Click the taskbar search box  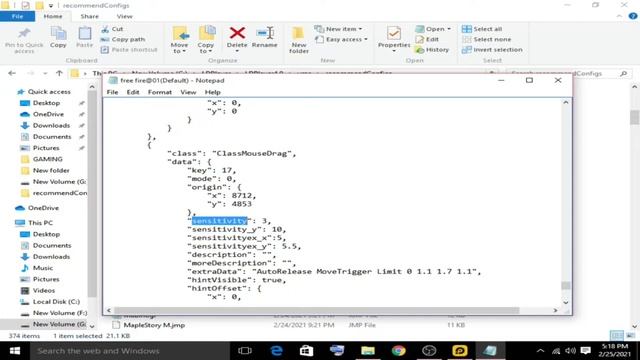130,351
